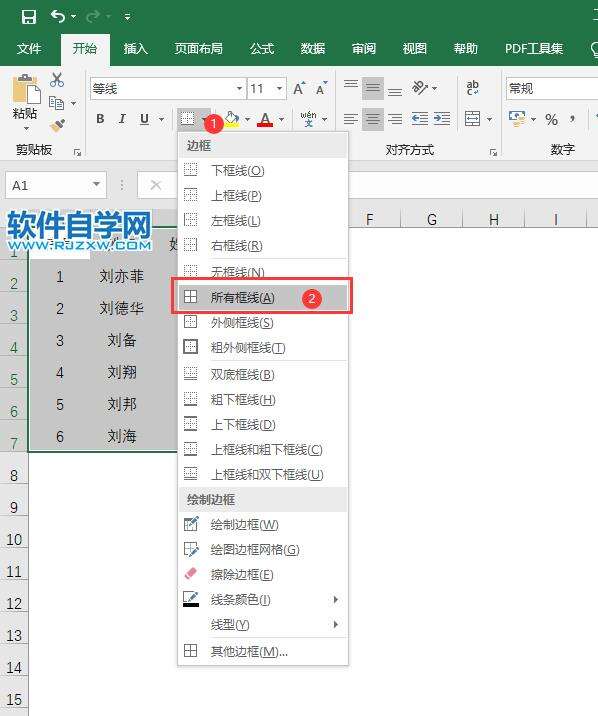This screenshot has height=716, width=598.
Task: Align text to vertical middle
Action: point(372,88)
